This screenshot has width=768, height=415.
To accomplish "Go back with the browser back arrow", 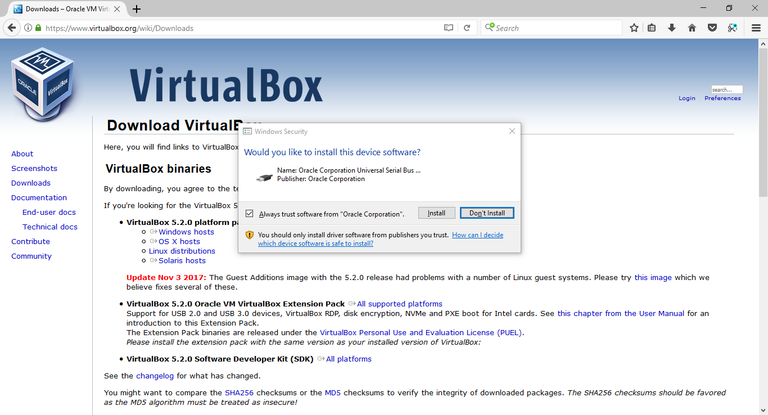I will 12,28.
